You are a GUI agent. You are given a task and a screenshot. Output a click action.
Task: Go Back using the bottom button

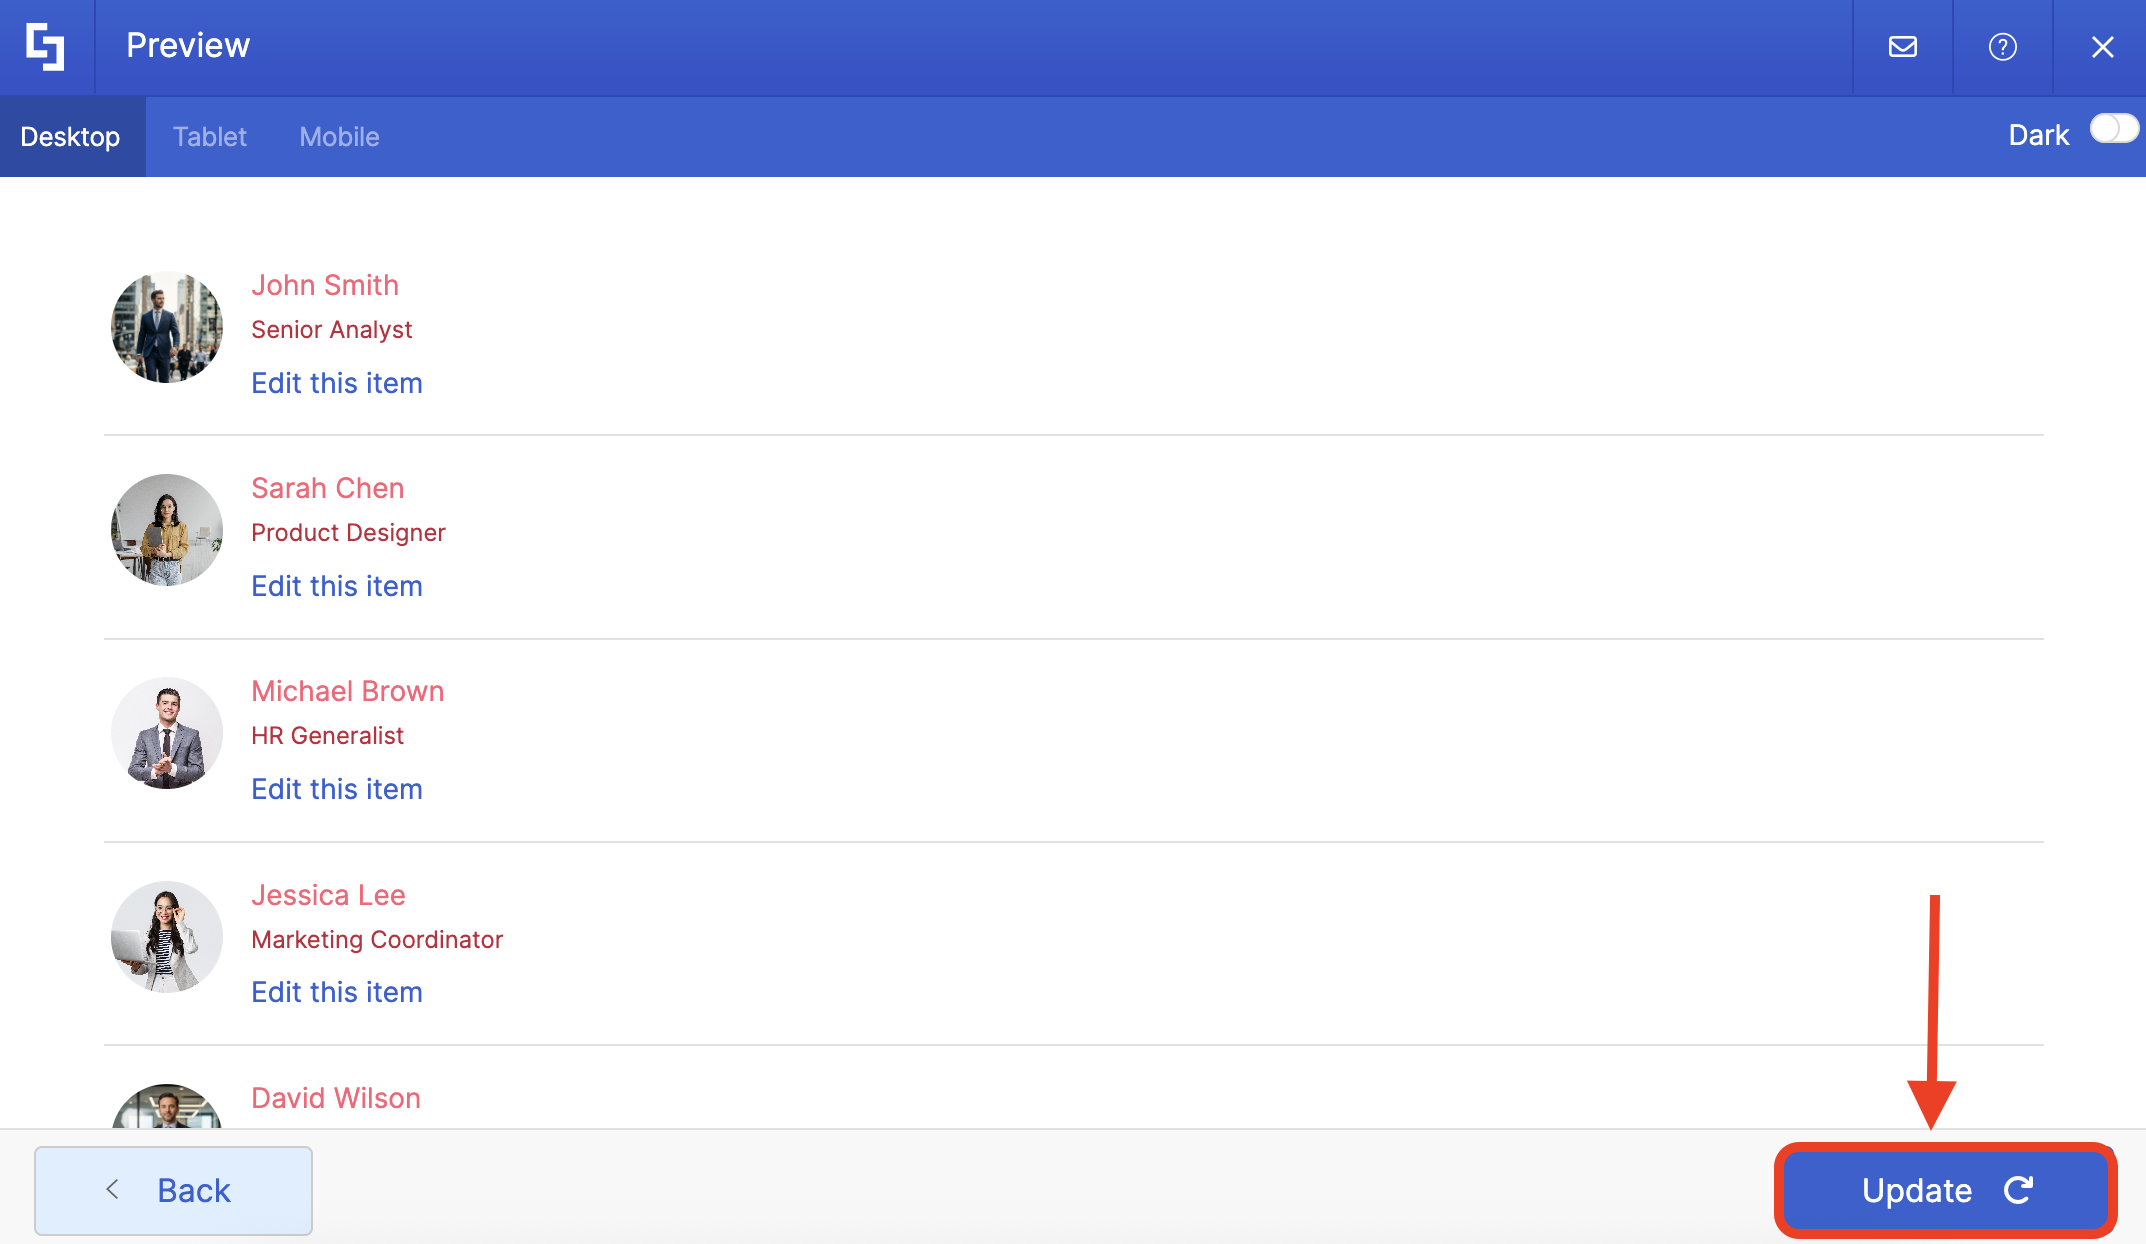click(x=173, y=1190)
